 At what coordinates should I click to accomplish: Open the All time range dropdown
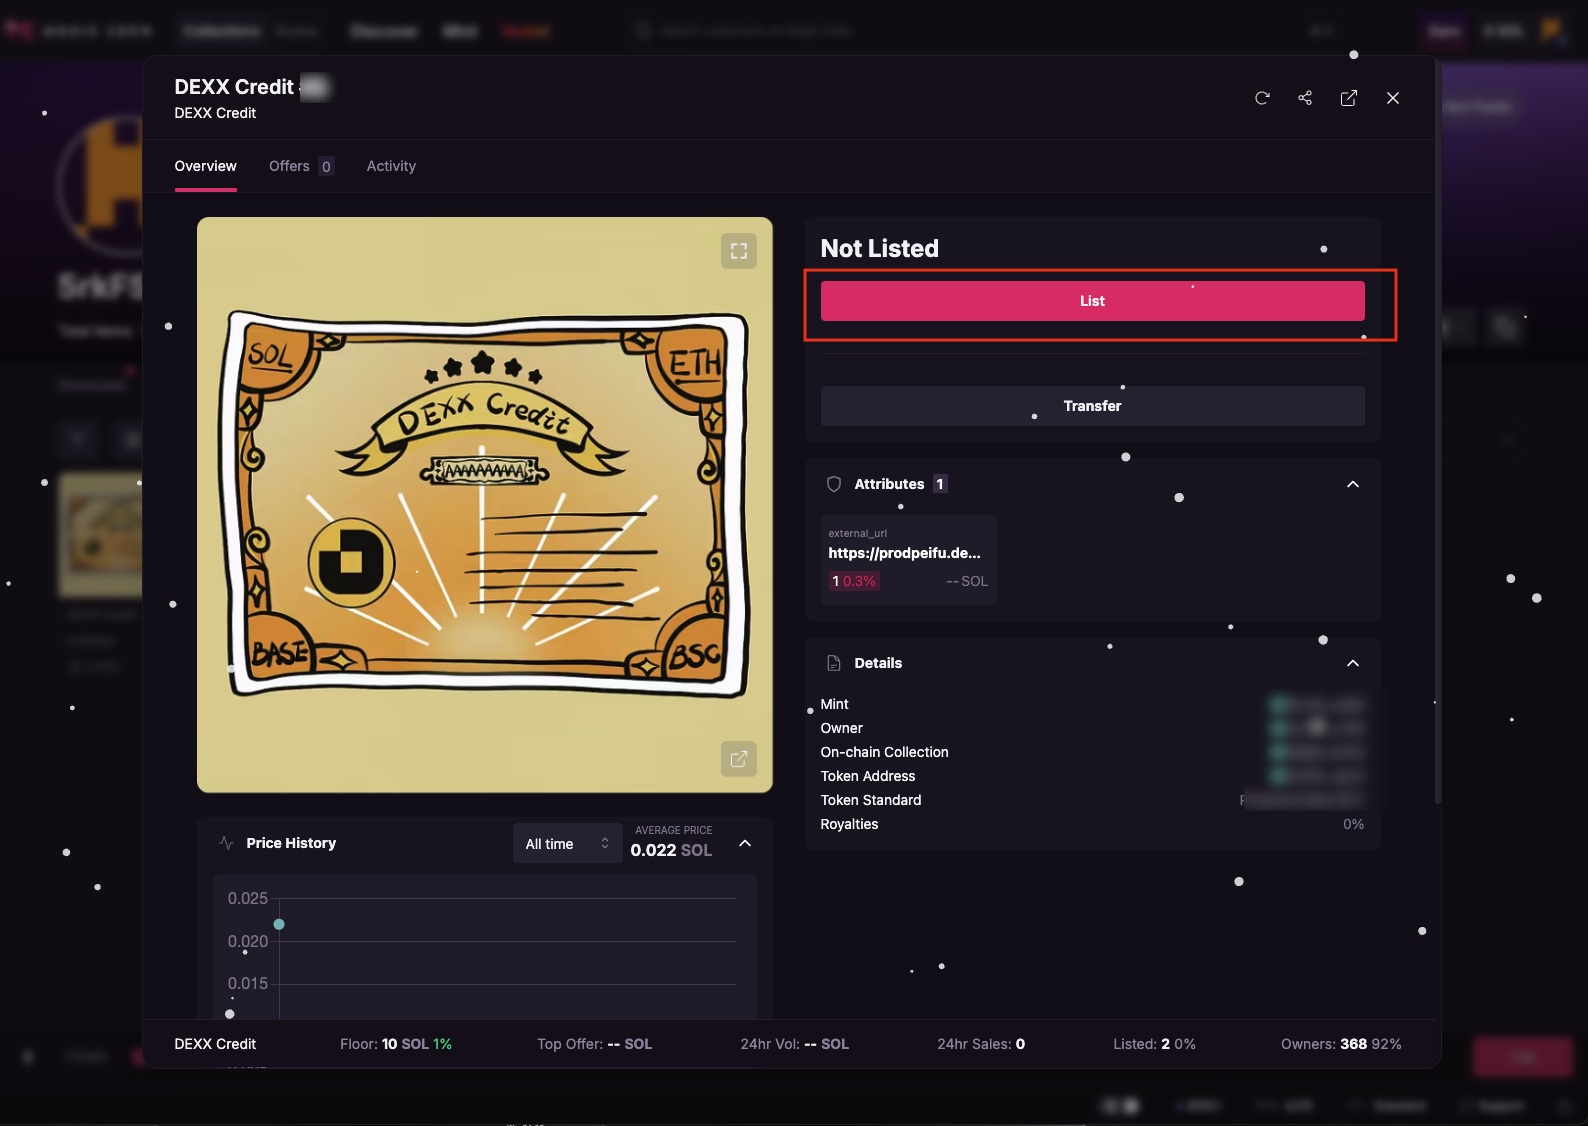(x=567, y=843)
